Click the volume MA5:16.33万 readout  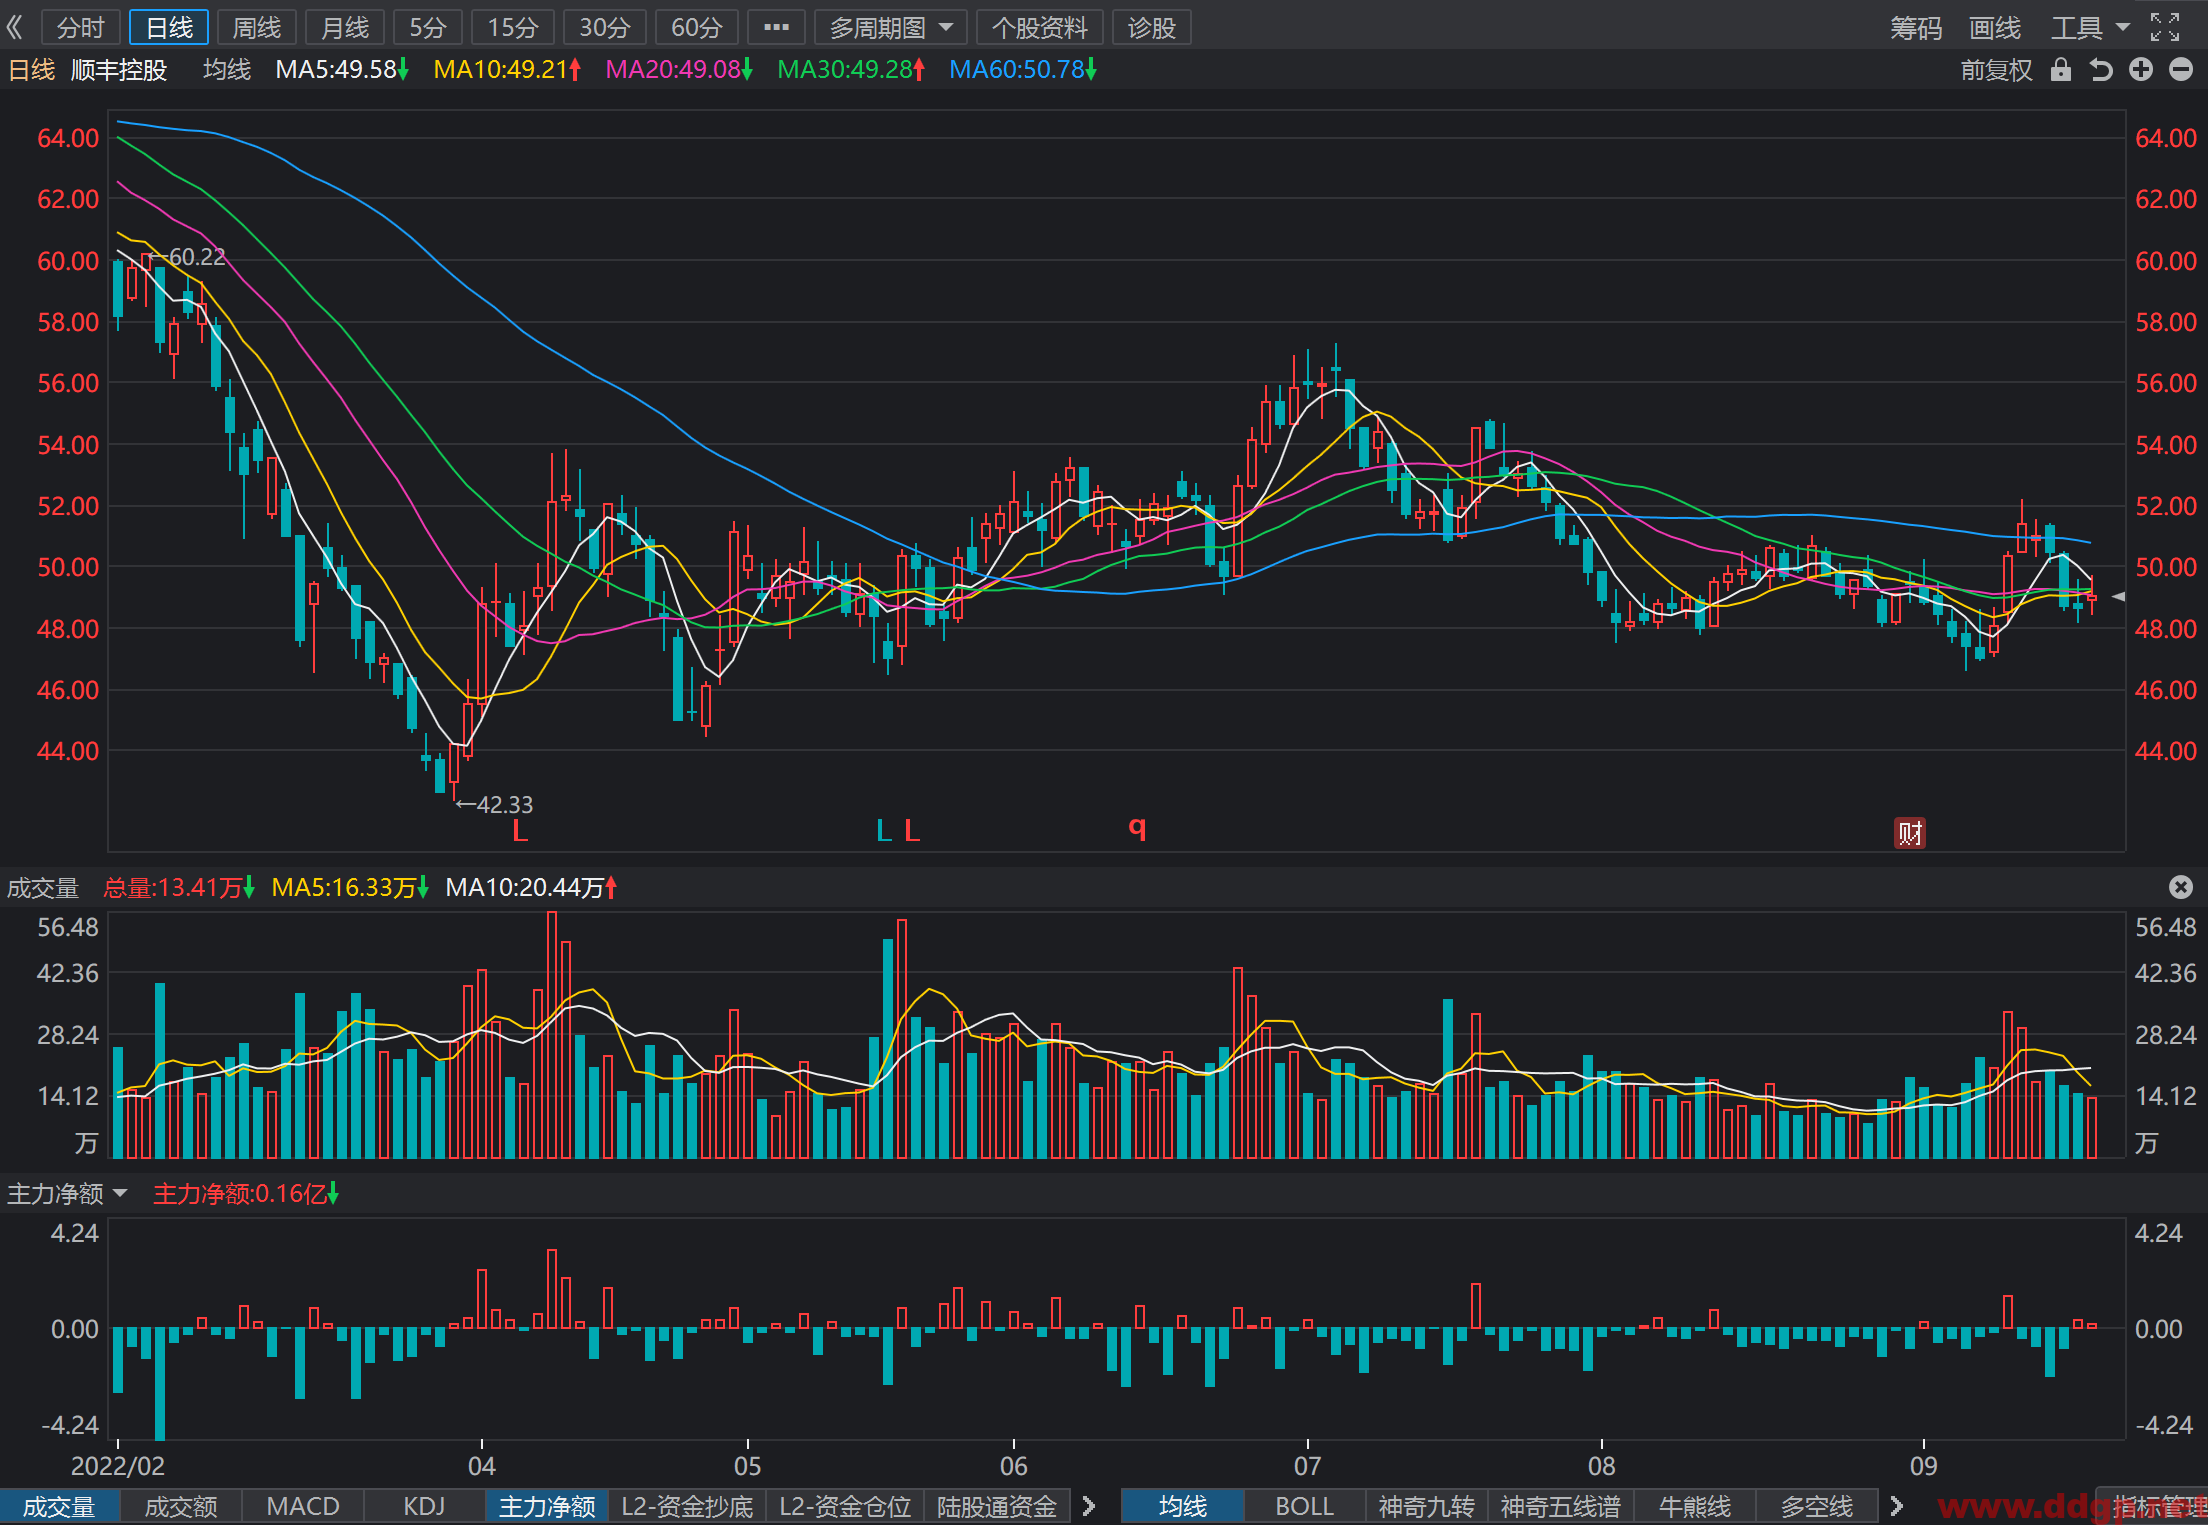click(350, 887)
